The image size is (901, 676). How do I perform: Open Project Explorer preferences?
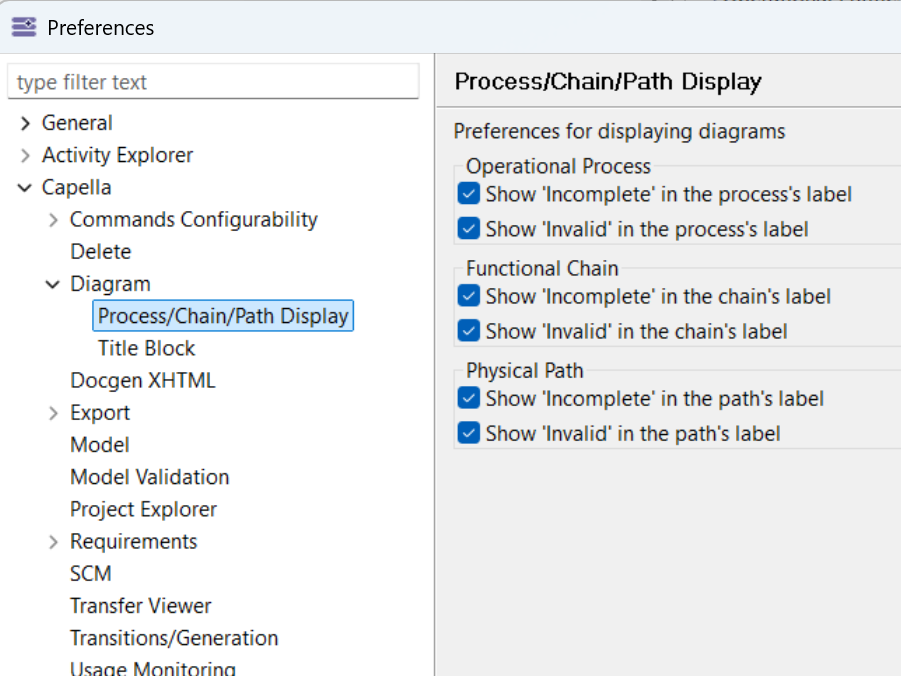point(144,509)
